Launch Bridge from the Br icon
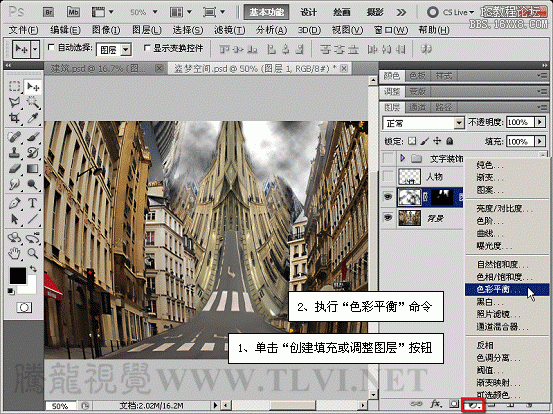This screenshot has height=414, width=553. click(48, 12)
